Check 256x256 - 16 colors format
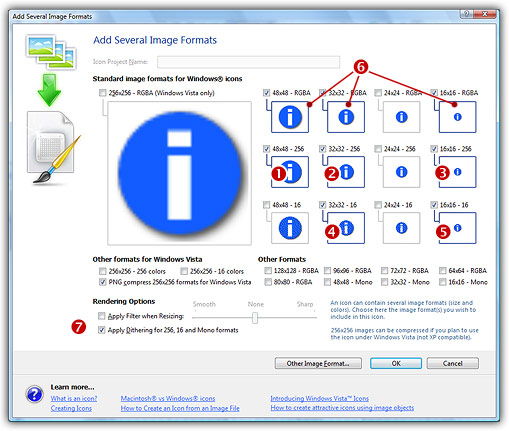Screen dimensions: 509x431 [184, 271]
